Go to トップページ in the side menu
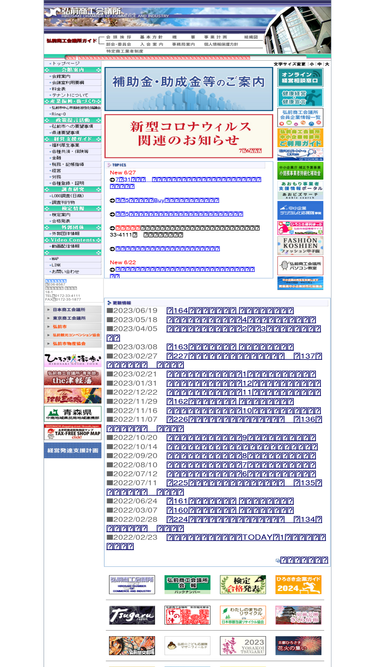Viewport: 375px width, 667px height. pyautogui.click(x=73, y=63)
